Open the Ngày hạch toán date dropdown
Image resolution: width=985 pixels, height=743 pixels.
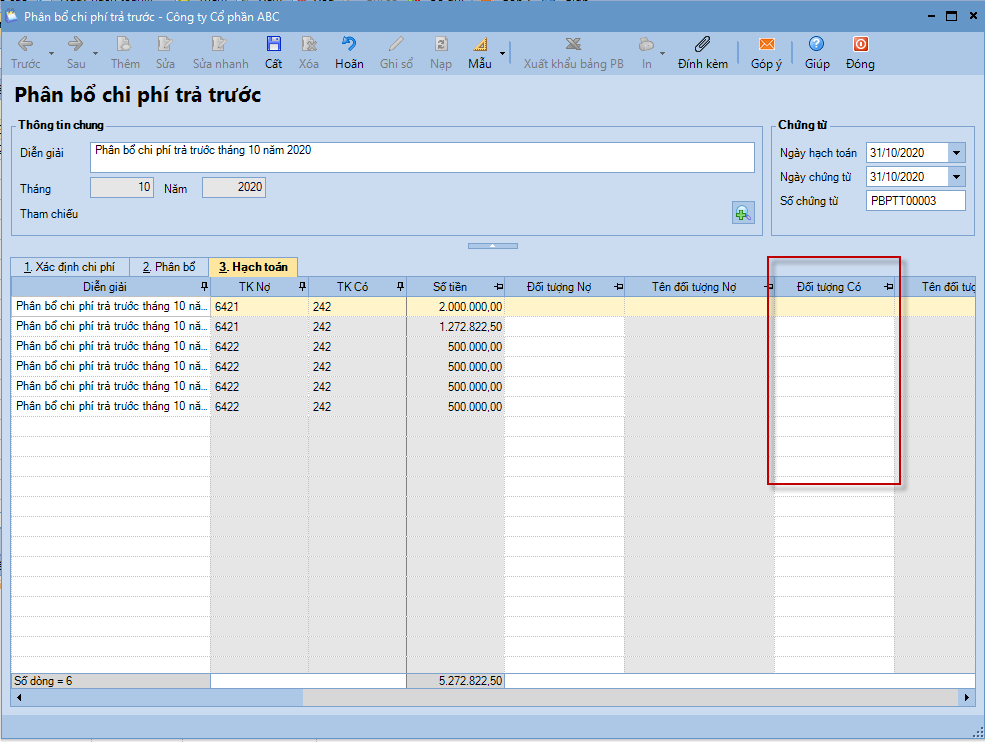[x=956, y=153]
